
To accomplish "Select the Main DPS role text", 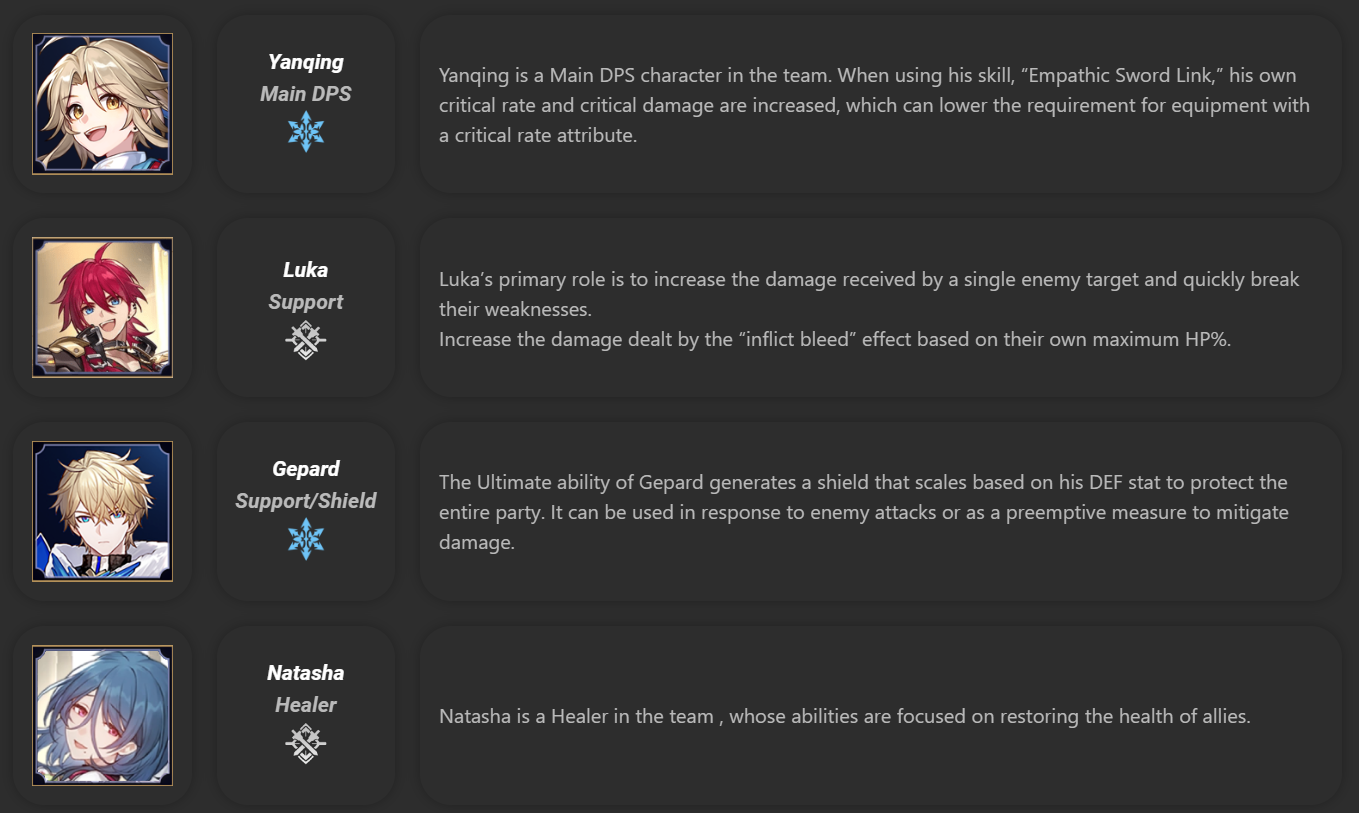I will click(306, 94).
